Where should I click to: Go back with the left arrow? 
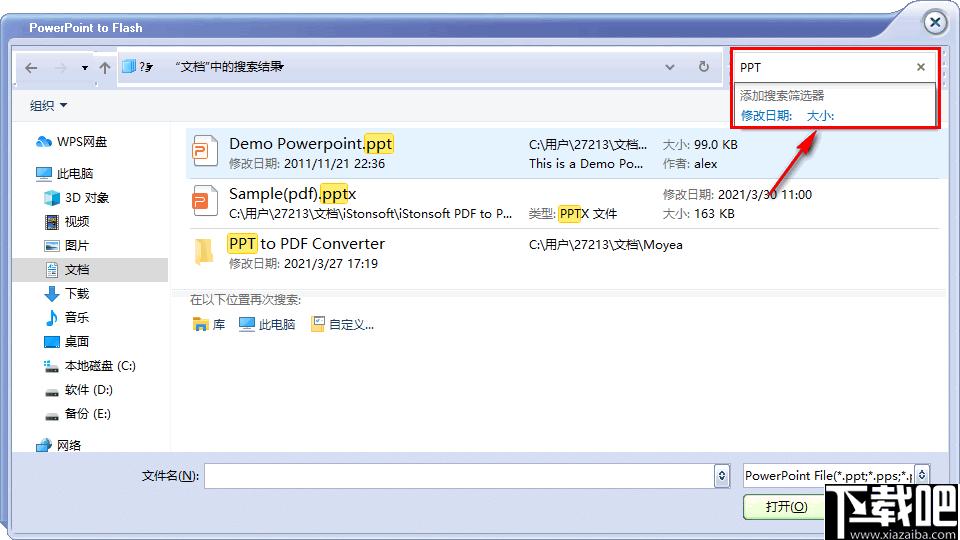[31, 68]
